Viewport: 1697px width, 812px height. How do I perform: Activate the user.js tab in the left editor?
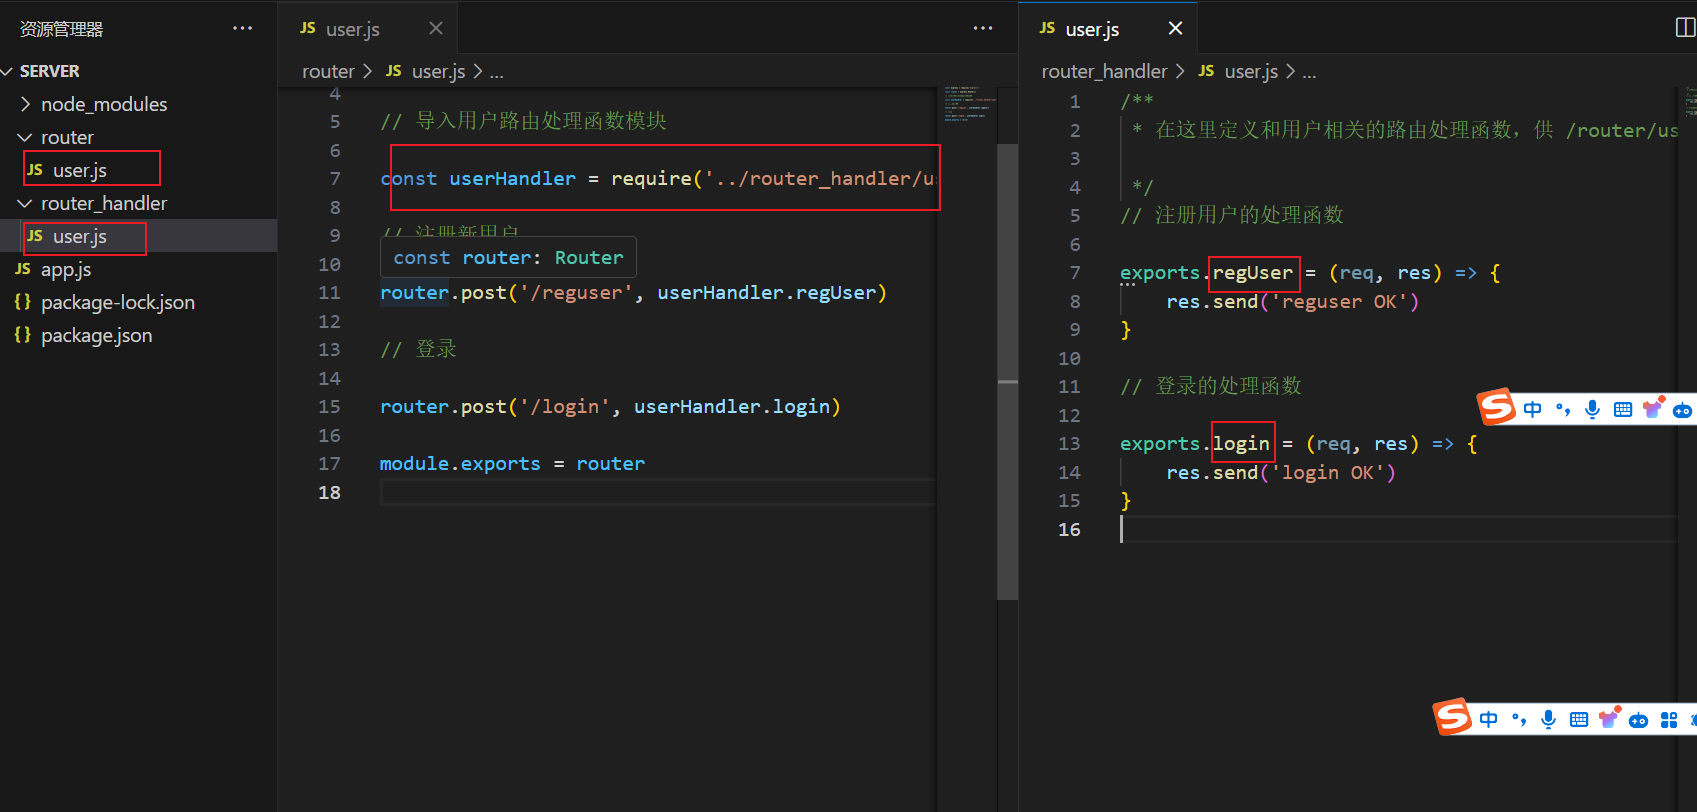point(352,29)
